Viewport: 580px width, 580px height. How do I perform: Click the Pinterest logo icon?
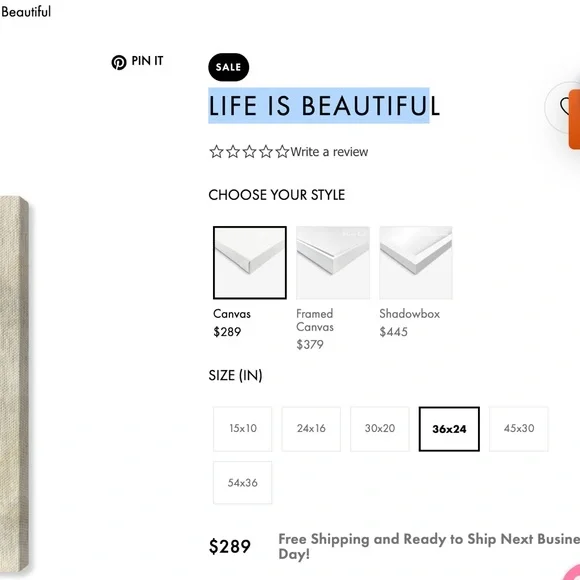point(119,63)
